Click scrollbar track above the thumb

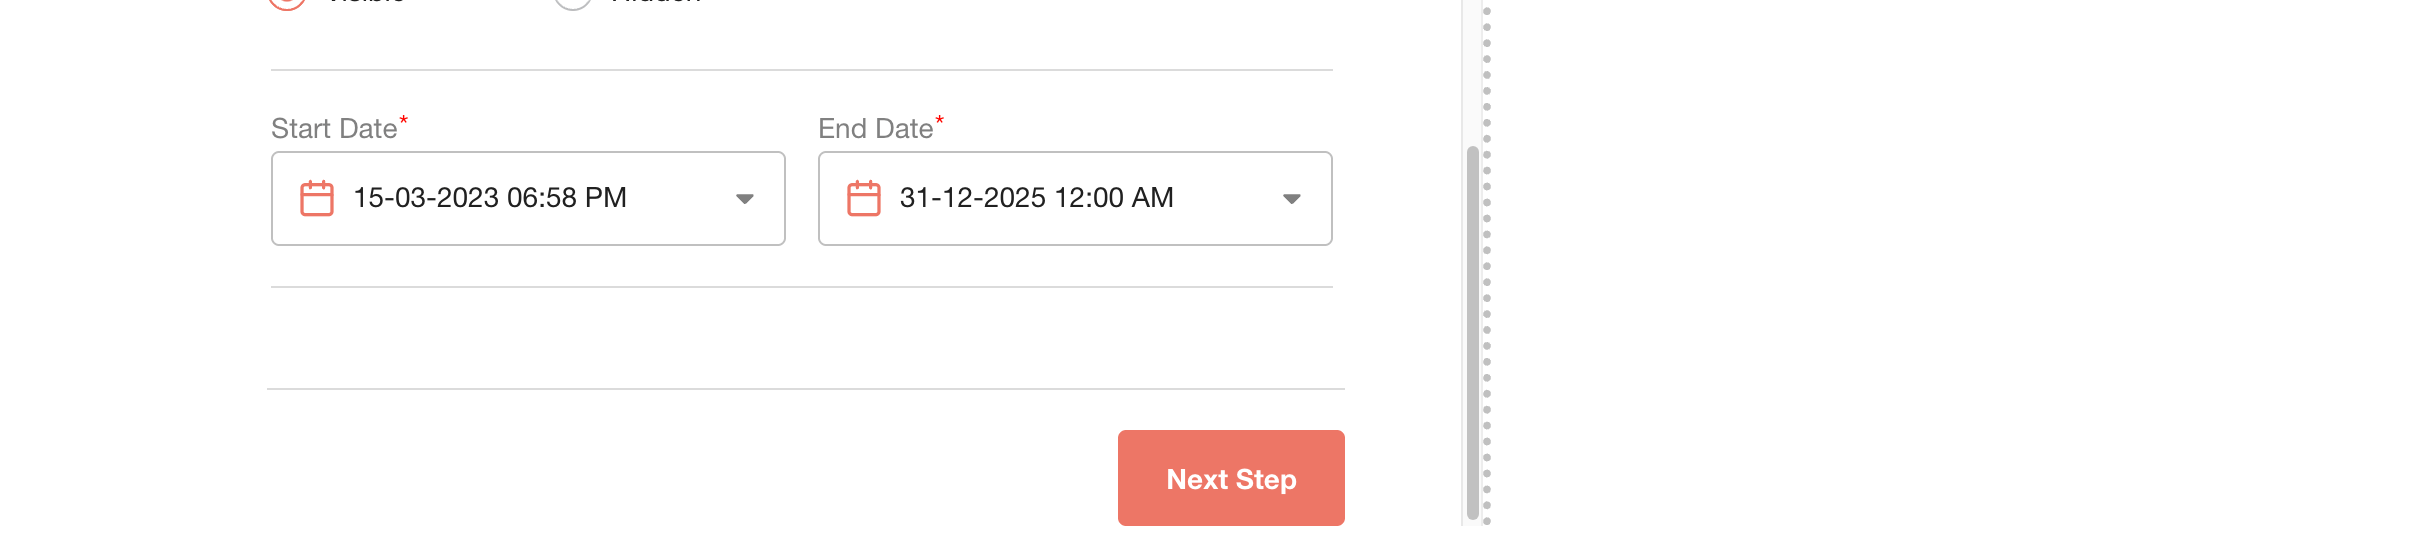(1472, 70)
